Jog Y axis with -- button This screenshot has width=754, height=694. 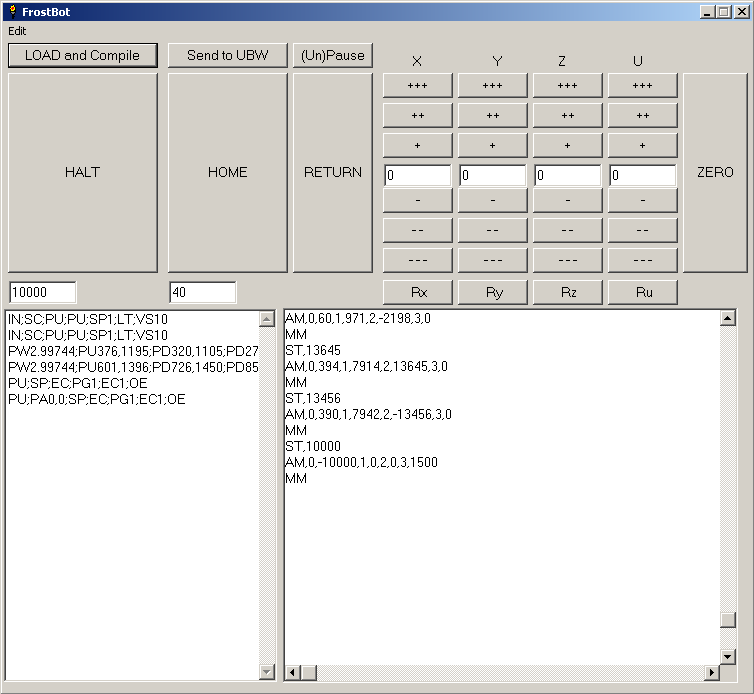pos(492,230)
